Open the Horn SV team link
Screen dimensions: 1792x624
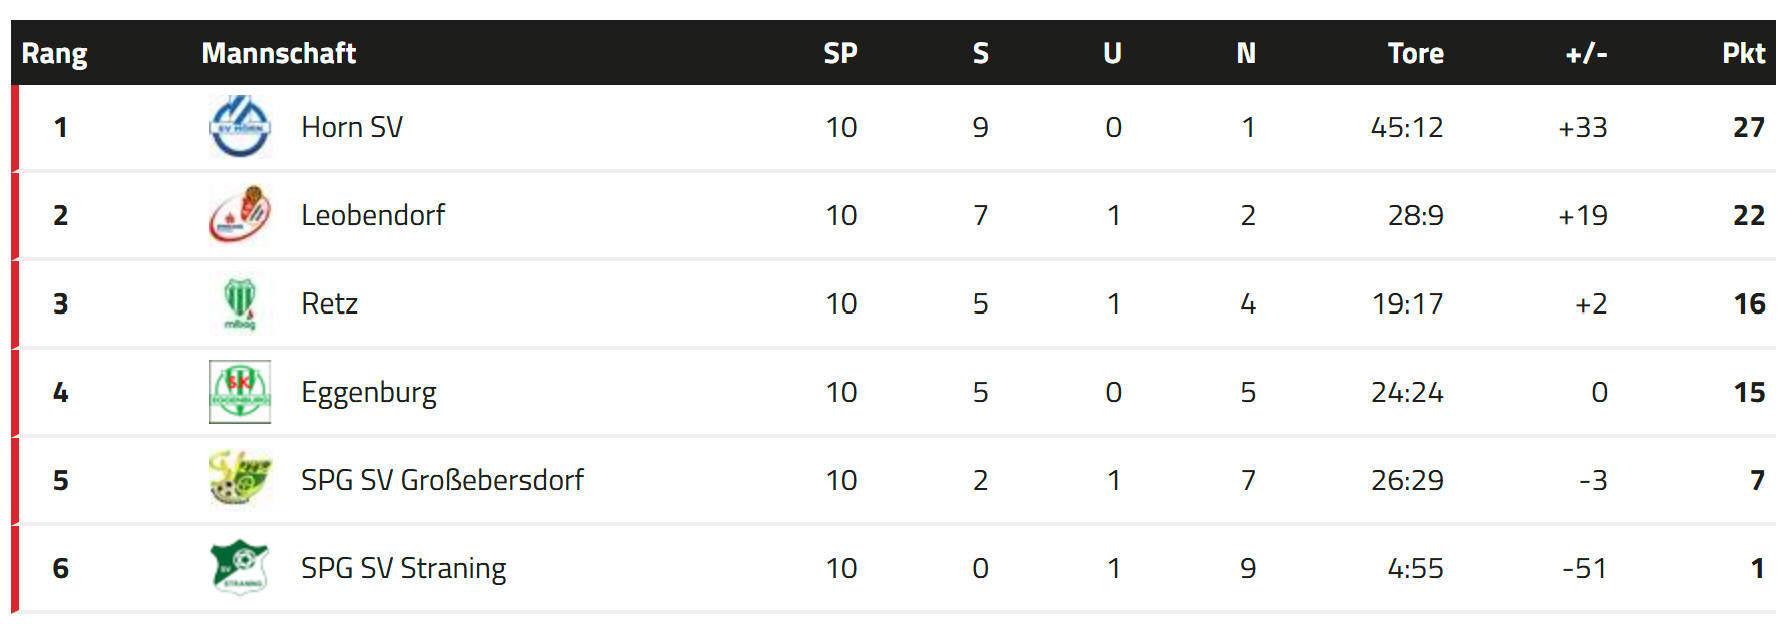[352, 127]
